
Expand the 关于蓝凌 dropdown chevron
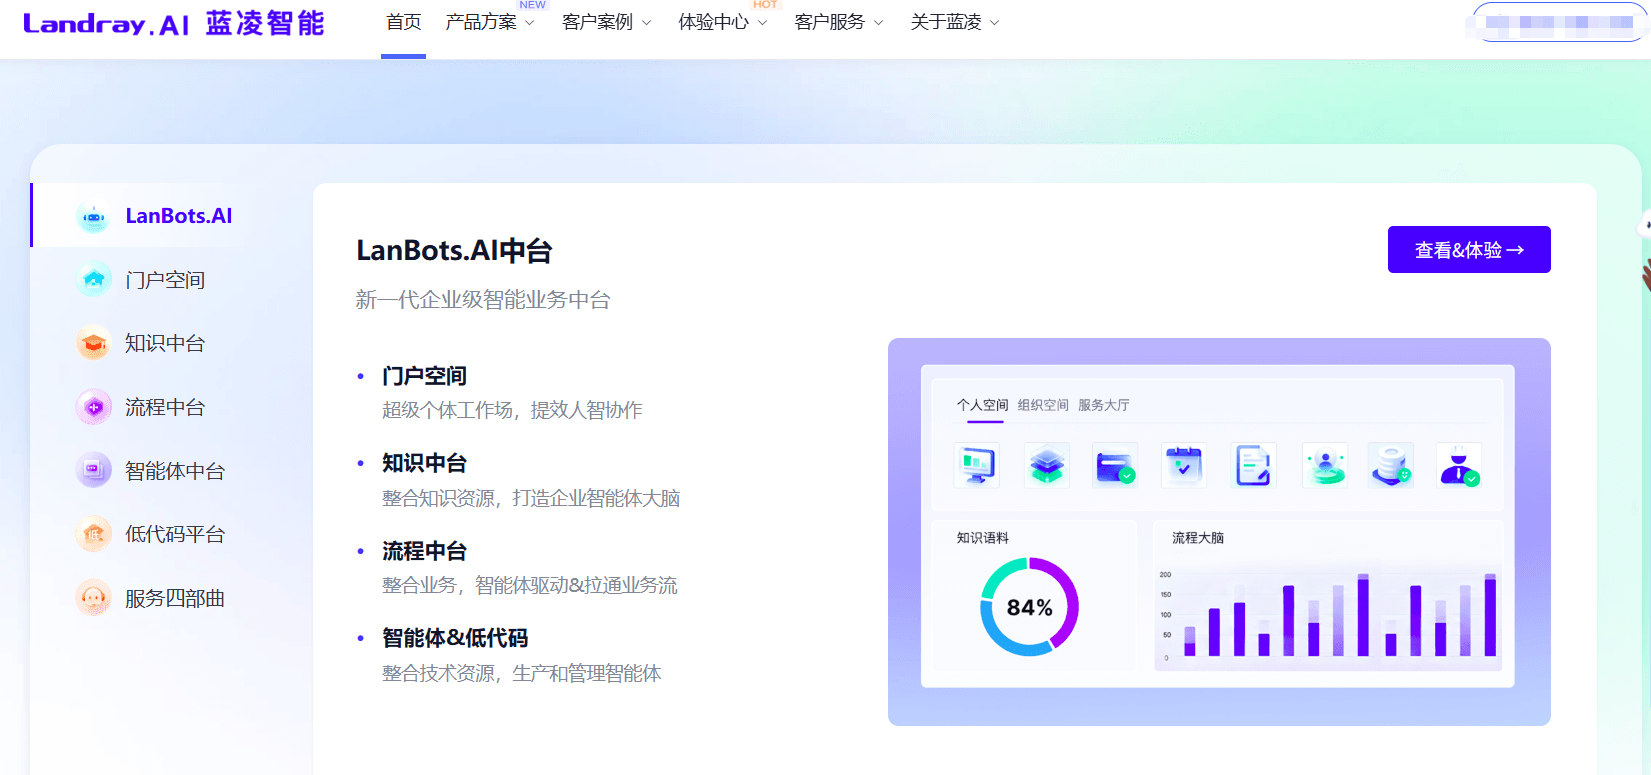coord(994,23)
